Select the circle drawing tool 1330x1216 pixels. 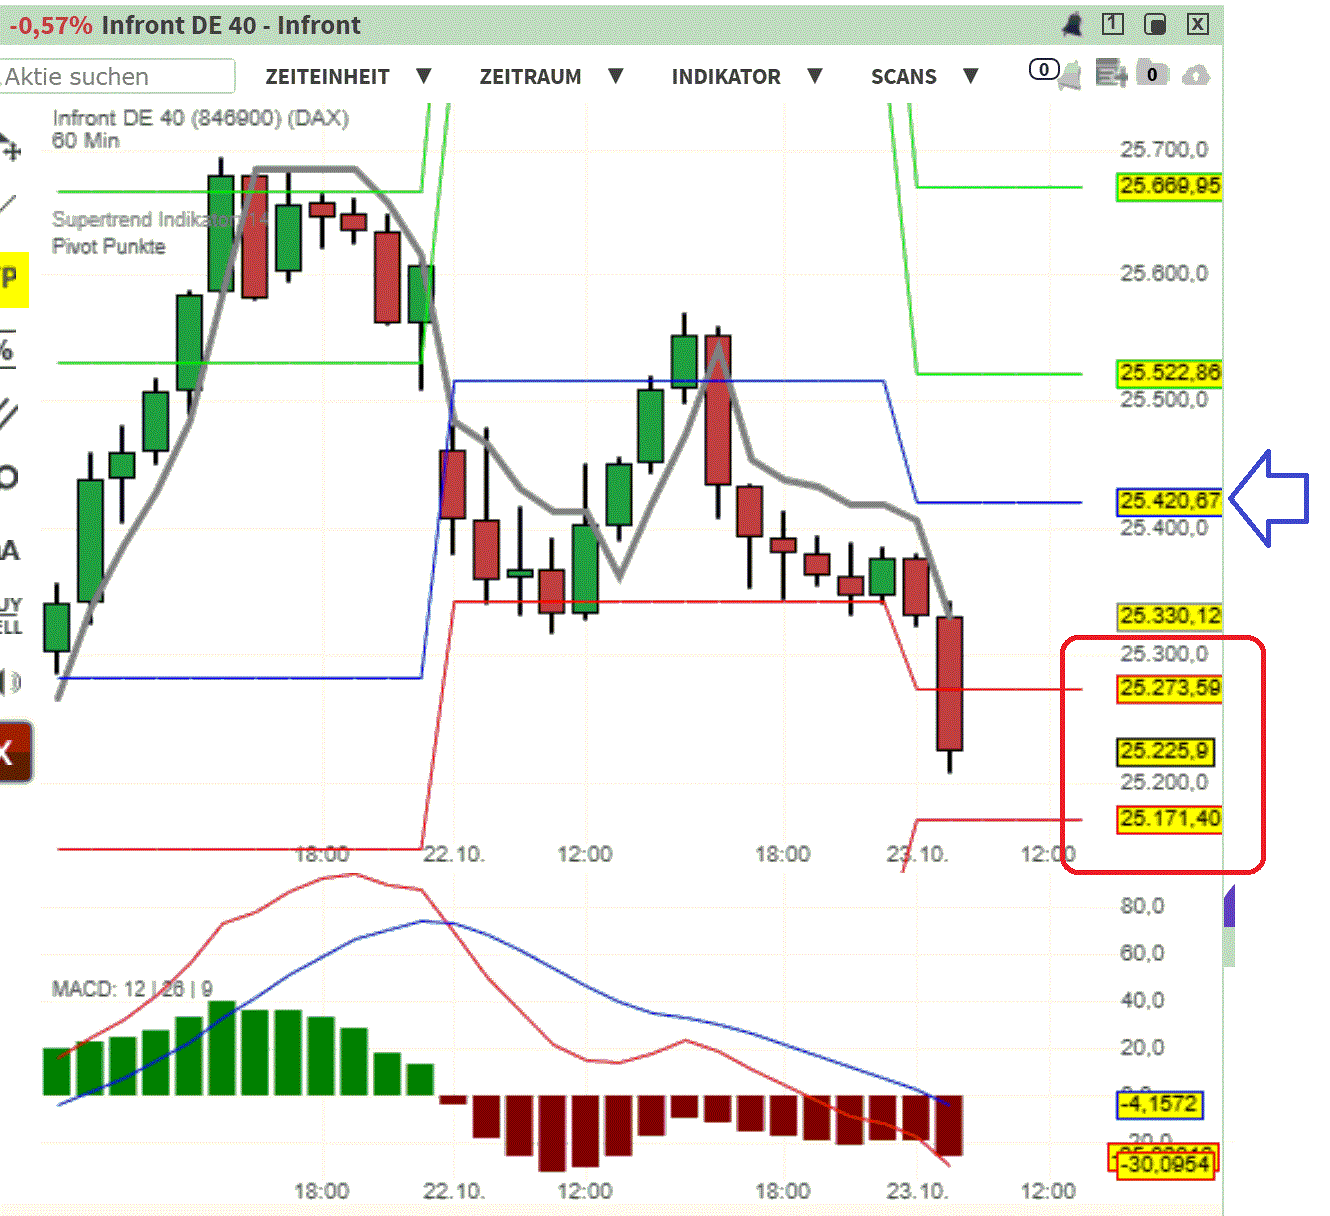(x=8, y=477)
